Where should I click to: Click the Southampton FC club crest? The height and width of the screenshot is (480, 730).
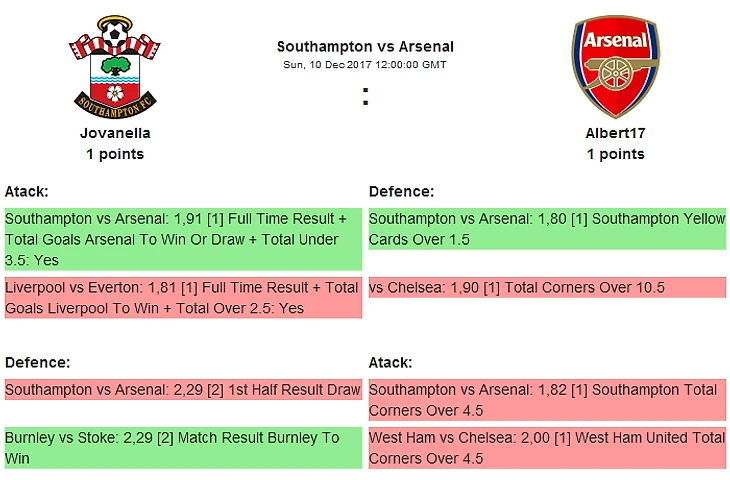coord(114,68)
